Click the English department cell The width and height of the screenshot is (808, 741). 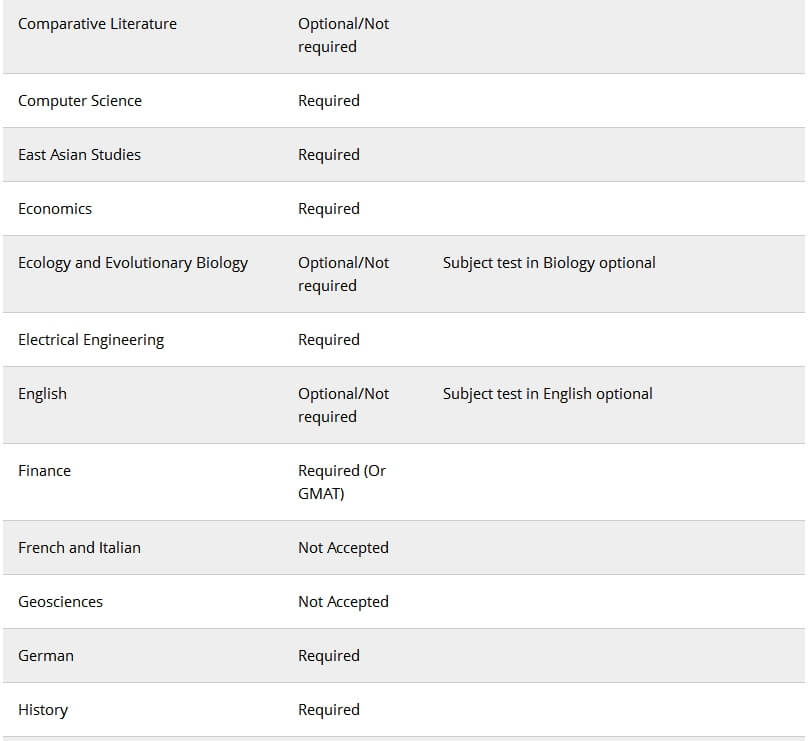(x=42, y=394)
